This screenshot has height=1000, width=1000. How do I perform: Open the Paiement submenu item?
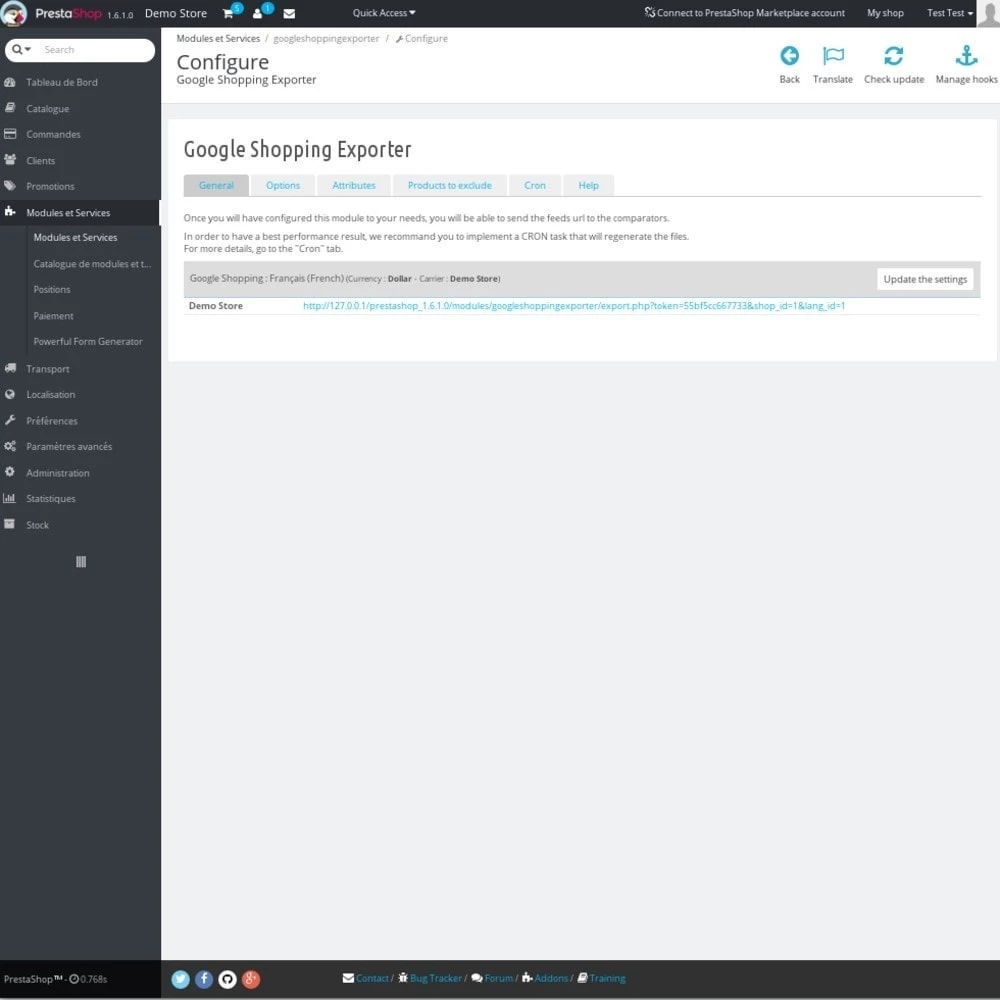54,316
